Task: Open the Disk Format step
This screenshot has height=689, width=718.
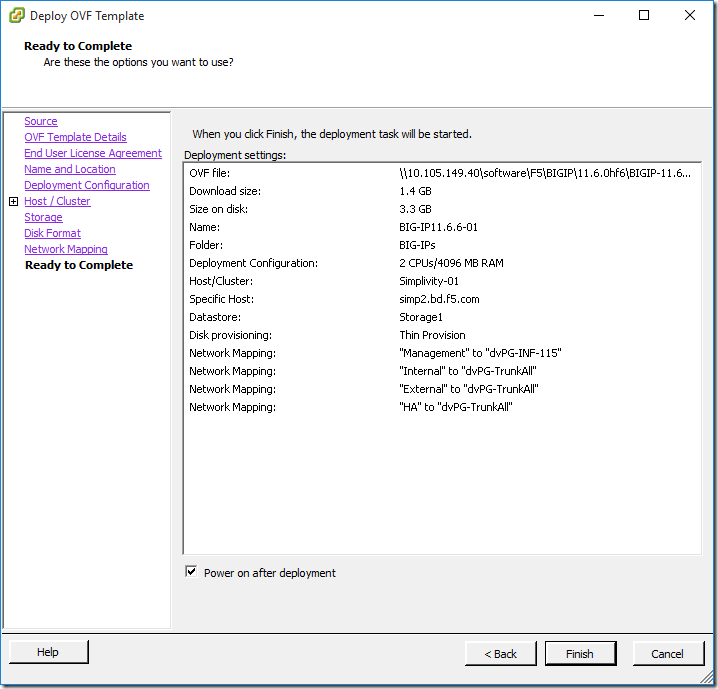Action: pyautogui.click(x=52, y=234)
